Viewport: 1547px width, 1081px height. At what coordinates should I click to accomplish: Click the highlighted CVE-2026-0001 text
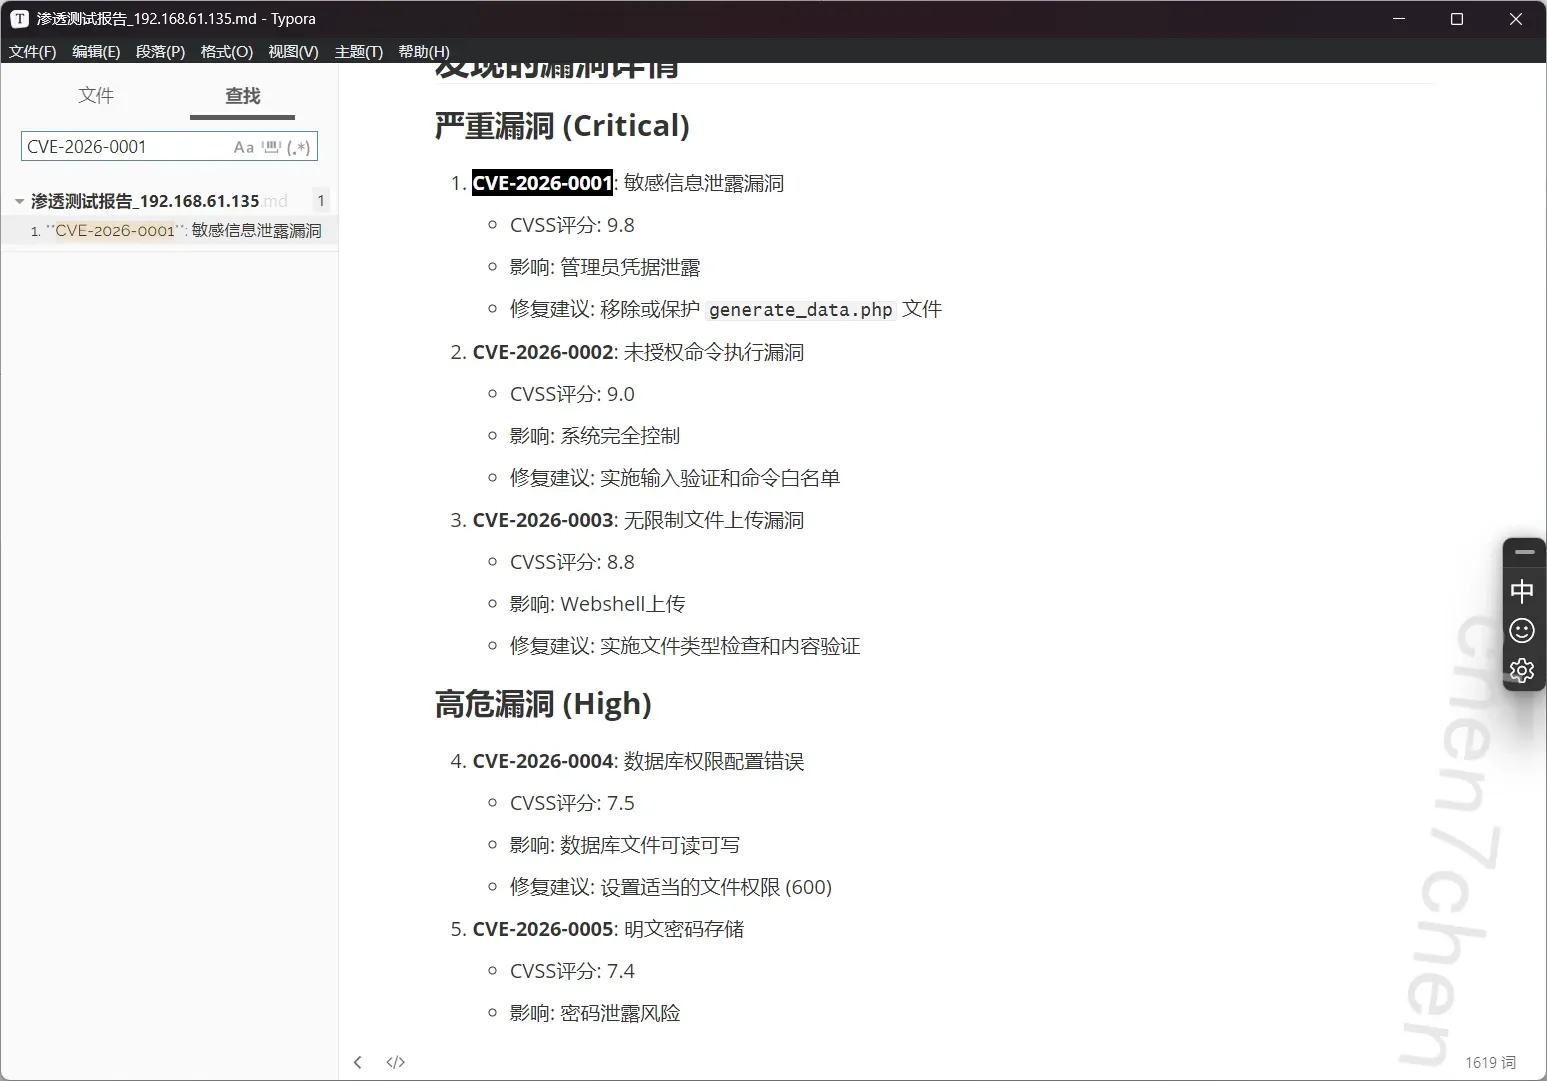click(x=542, y=183)
